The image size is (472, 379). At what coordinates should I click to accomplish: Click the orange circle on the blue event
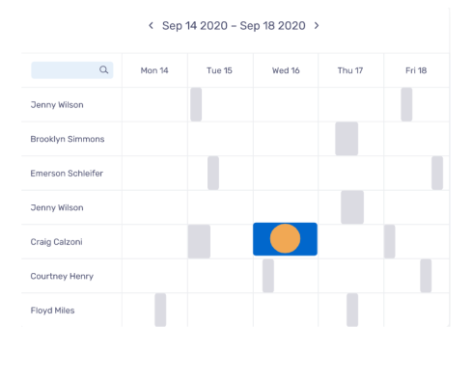[285, 239]
